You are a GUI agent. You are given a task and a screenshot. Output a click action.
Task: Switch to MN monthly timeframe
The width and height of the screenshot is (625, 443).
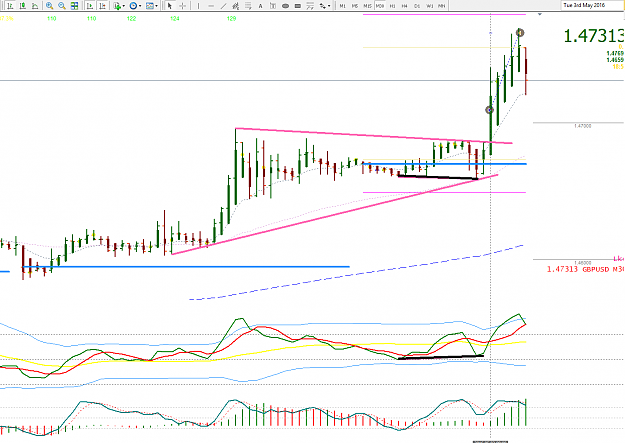[x=441, y=6]
